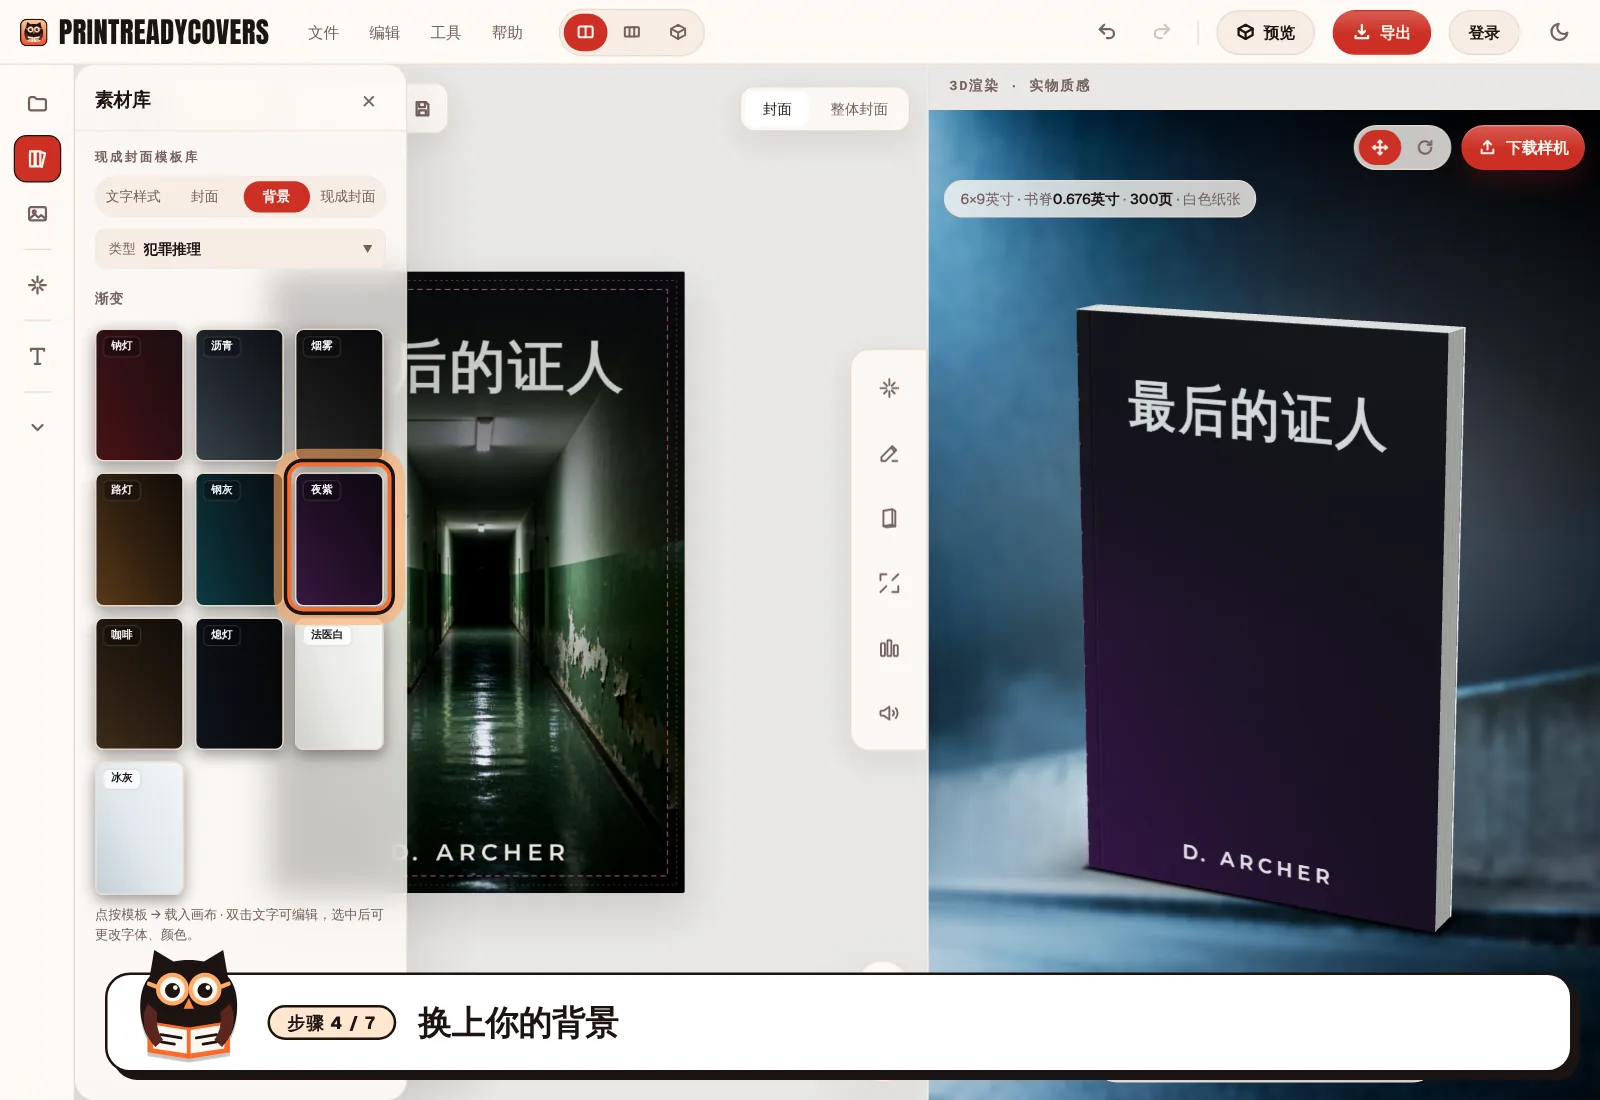Viewport: 1600px width, 1100px height.
Task: Click the megaphone icon in floating toolbar
Action: tap(889, 713)
